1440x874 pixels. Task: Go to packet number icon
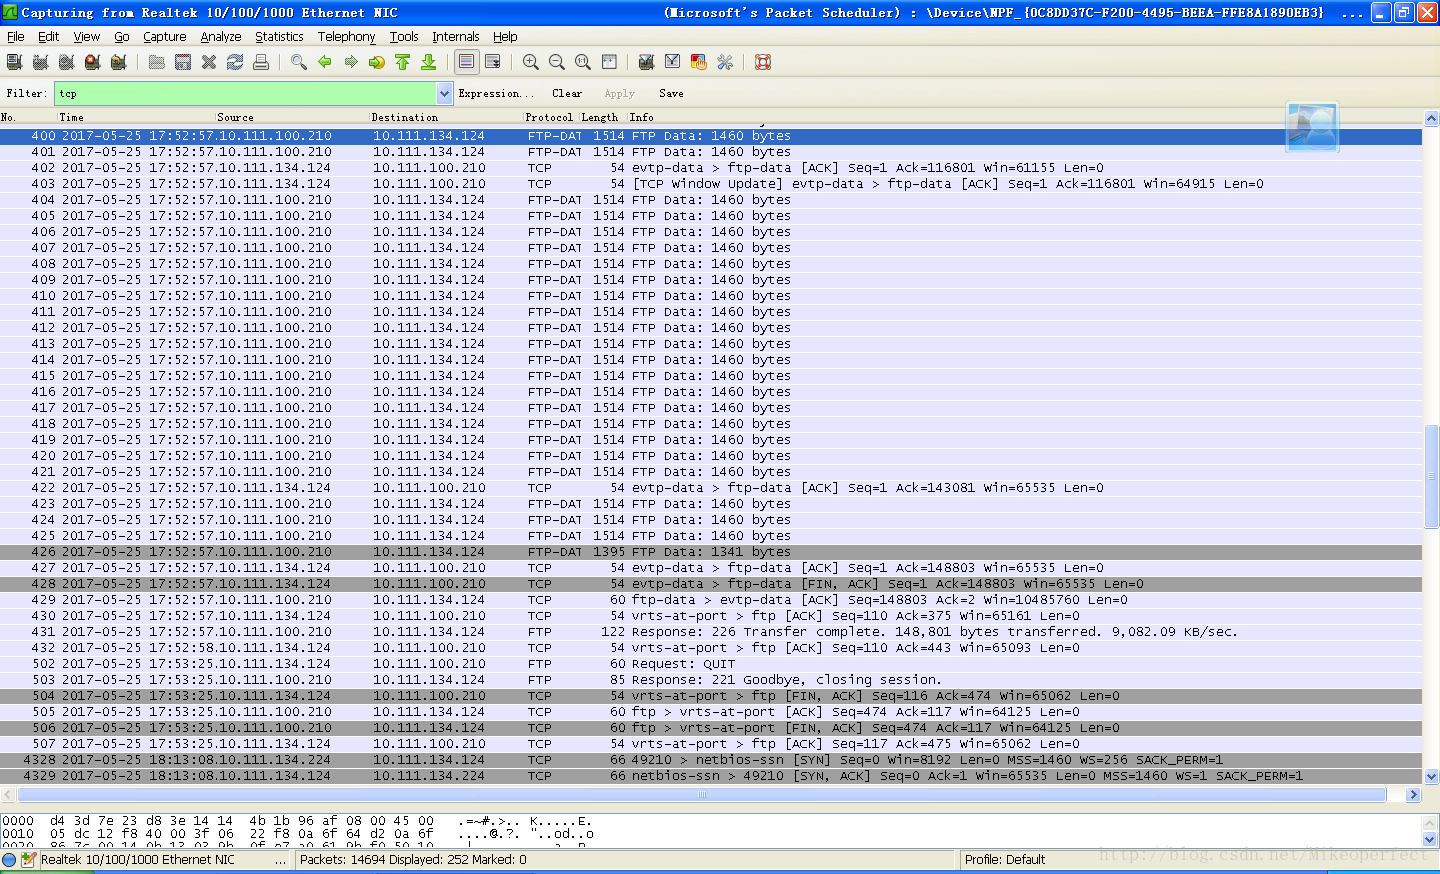pyautogui.click(x=377, y=62)
